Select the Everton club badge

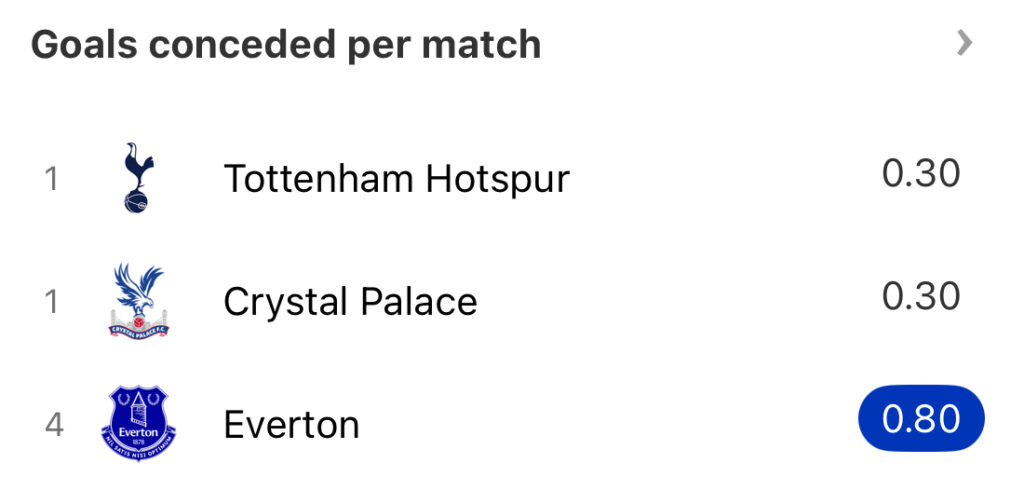coord(138,423)
